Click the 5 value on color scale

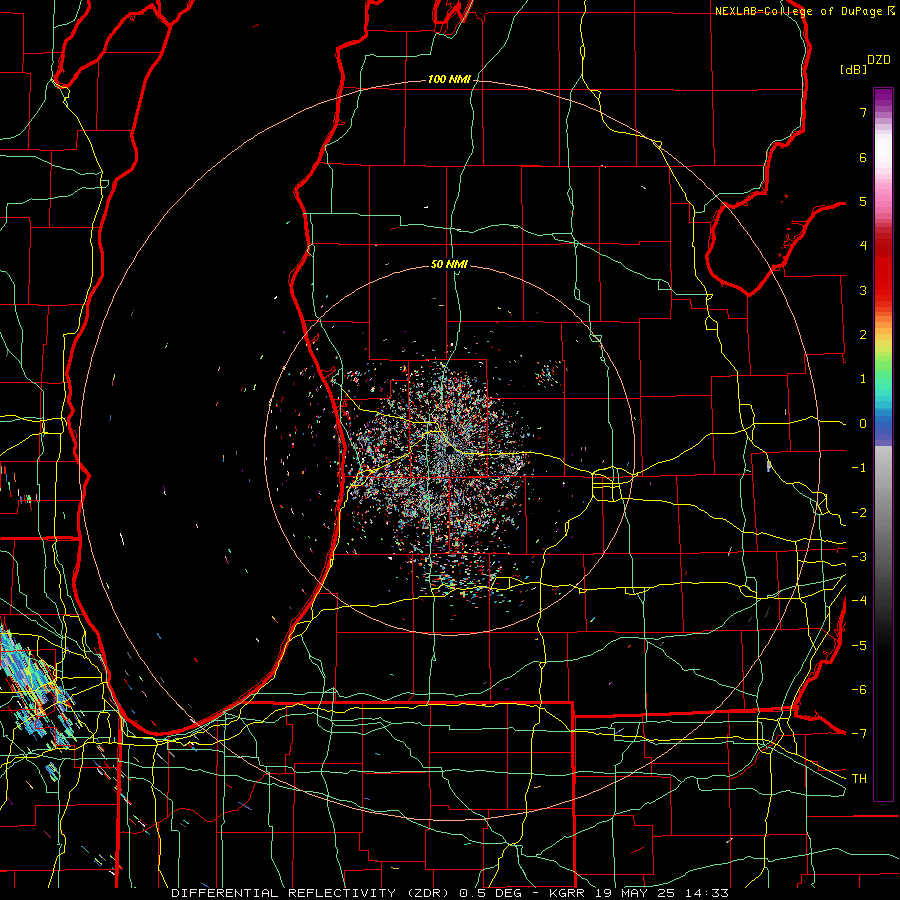[863, 201]
